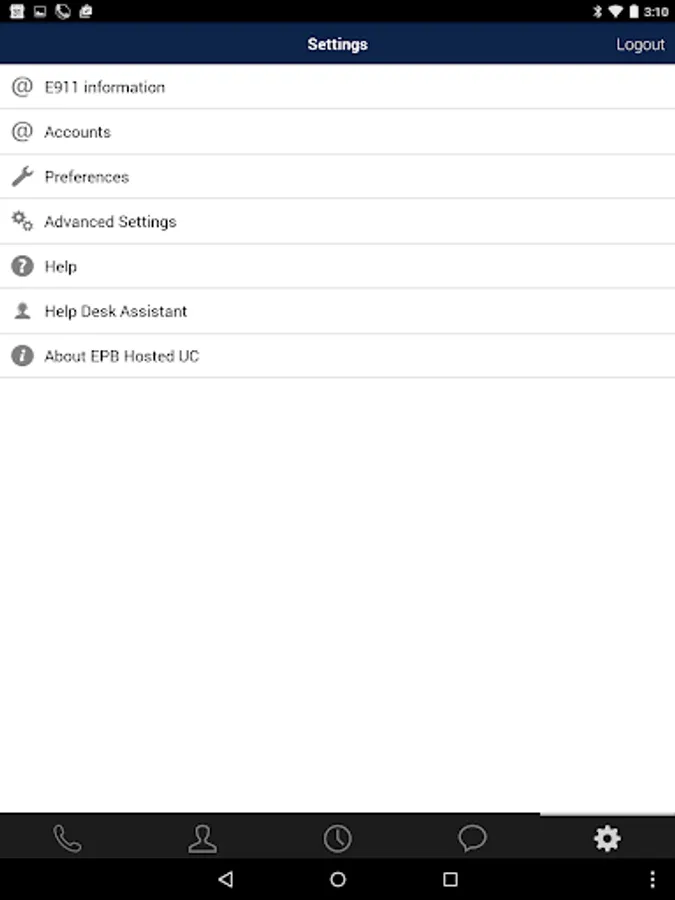
Task: Open call history clock icon
Action: [x=337, y=838]
